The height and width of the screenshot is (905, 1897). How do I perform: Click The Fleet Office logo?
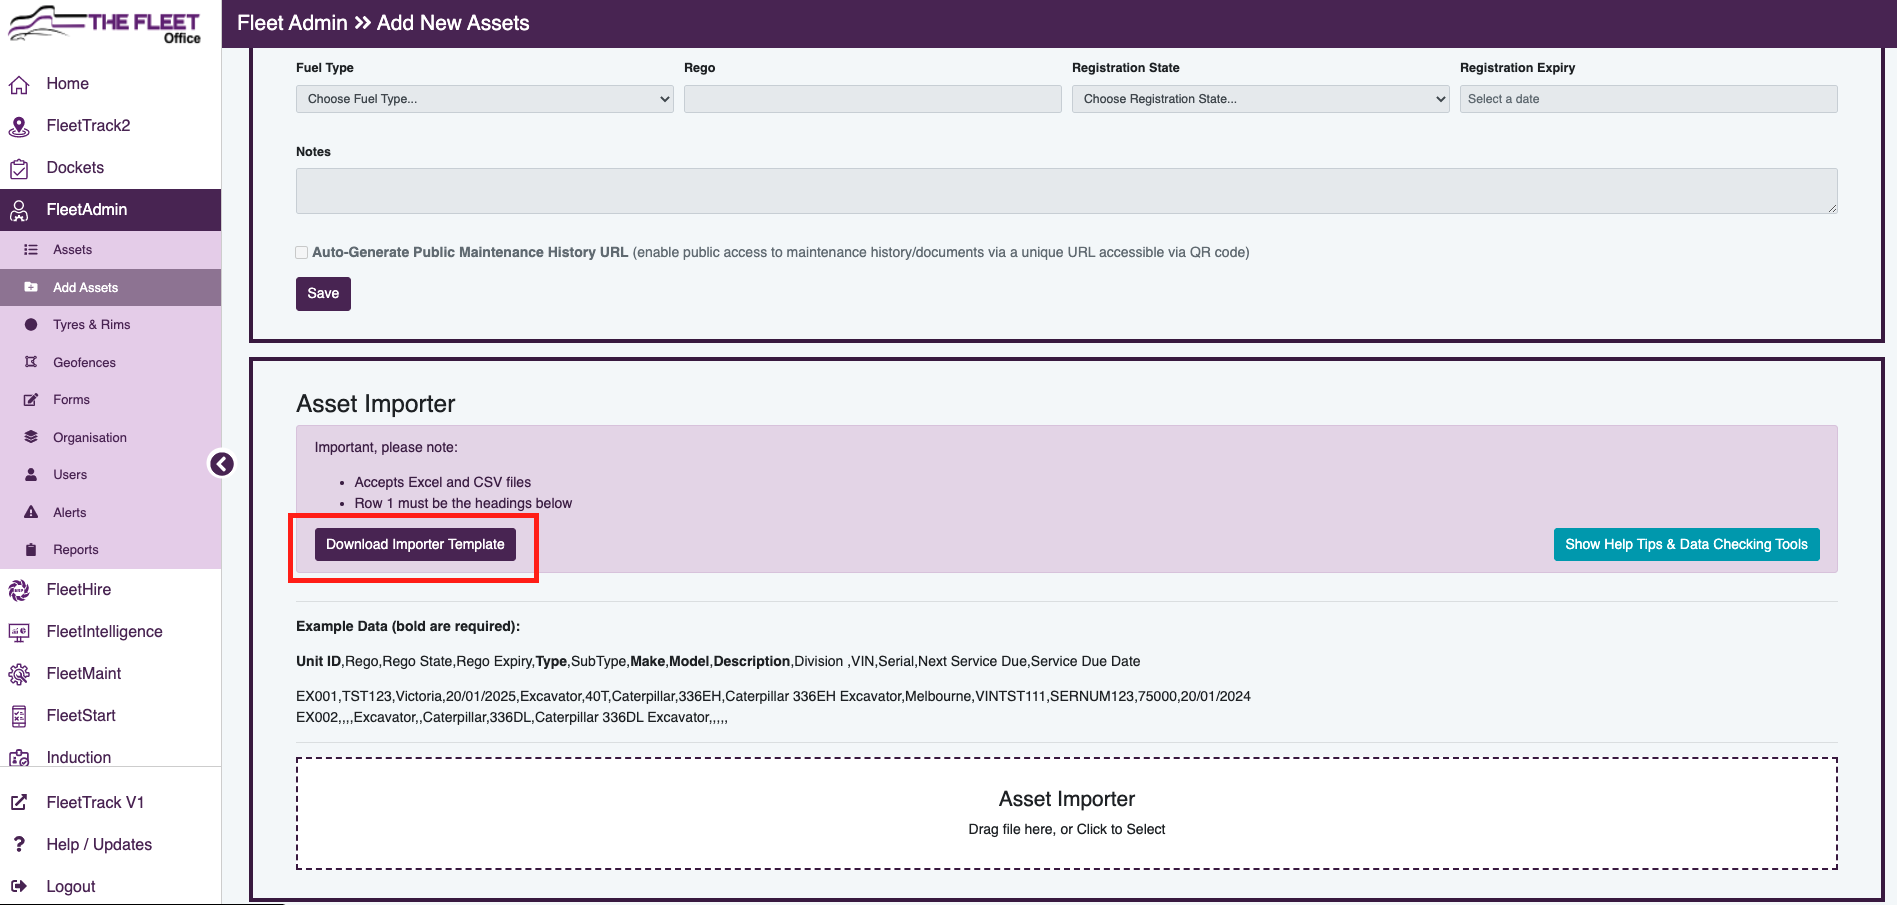point(105,24)
